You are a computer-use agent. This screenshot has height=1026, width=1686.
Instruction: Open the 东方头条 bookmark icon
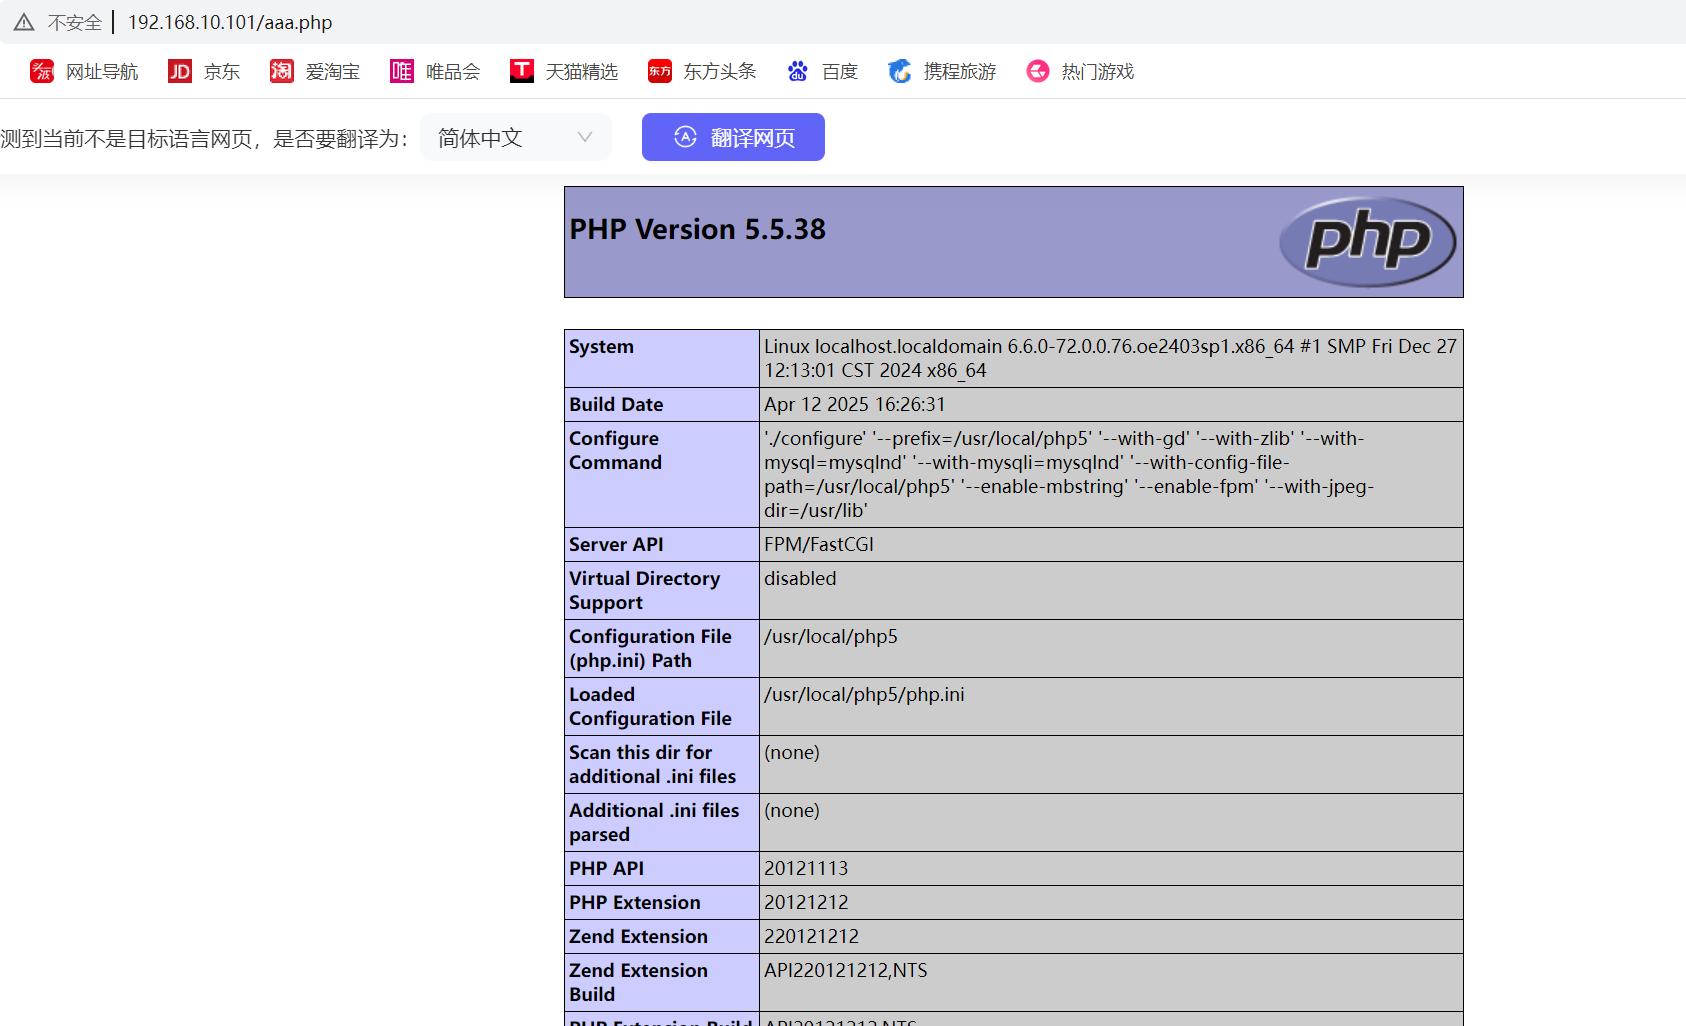click(x=660, y=71)
